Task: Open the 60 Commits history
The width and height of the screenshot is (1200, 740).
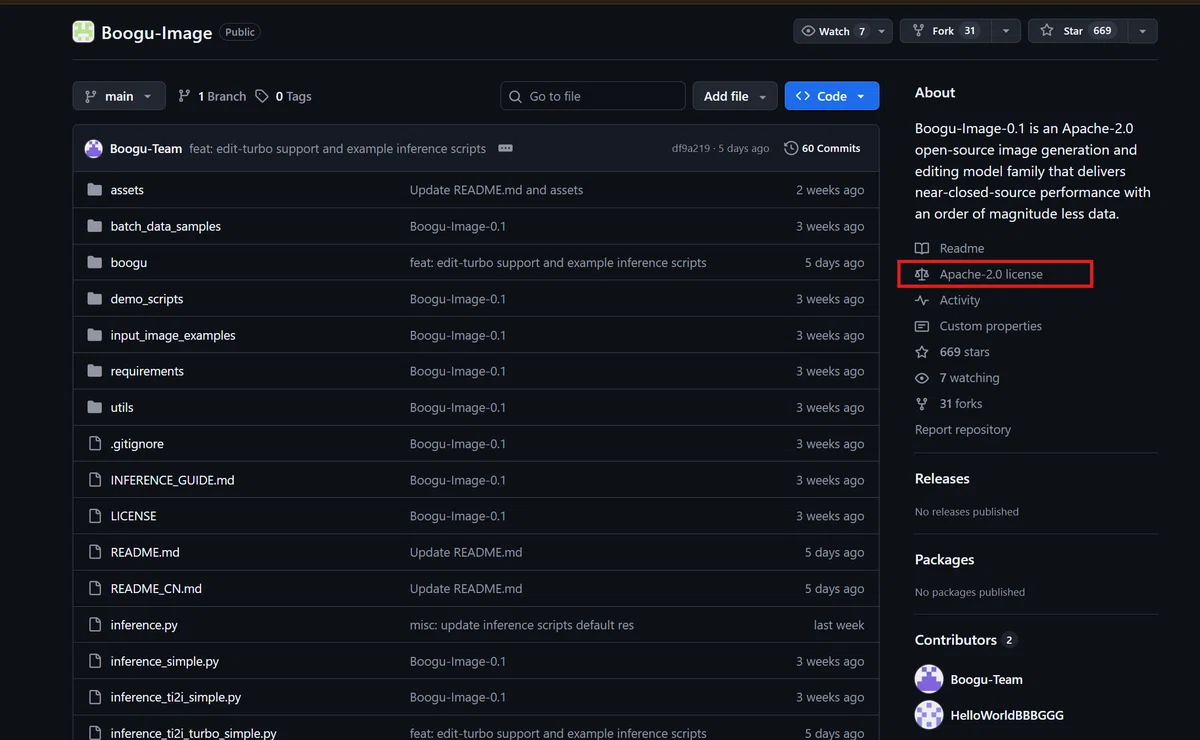Action: [x=823, y=148]
